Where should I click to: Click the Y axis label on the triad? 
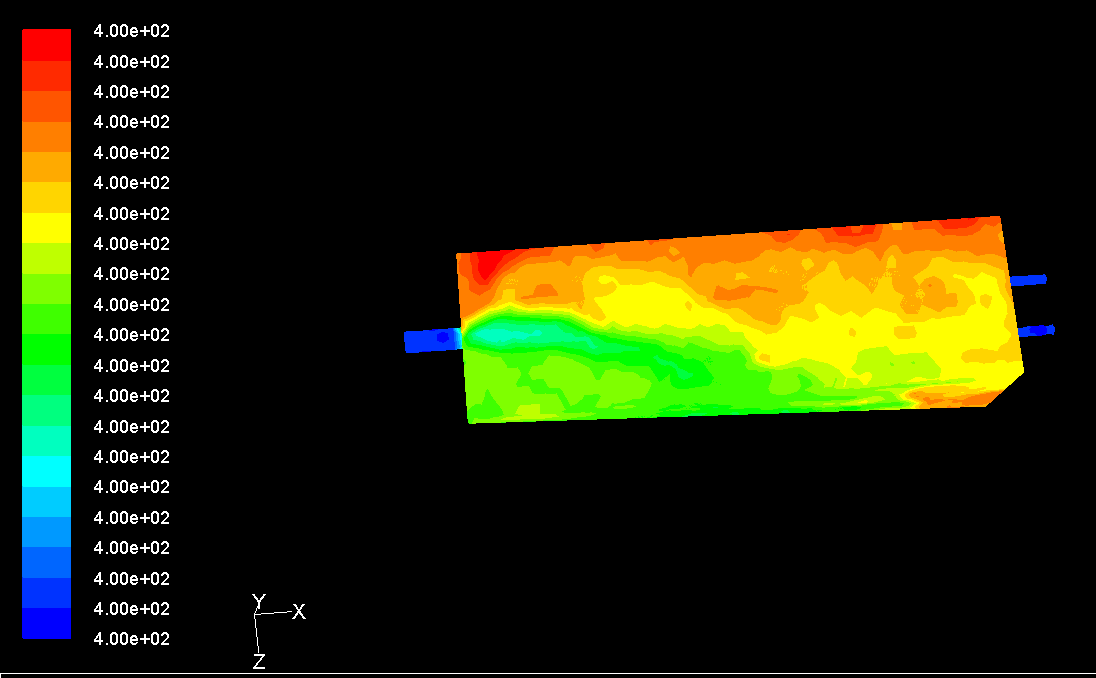258,601
